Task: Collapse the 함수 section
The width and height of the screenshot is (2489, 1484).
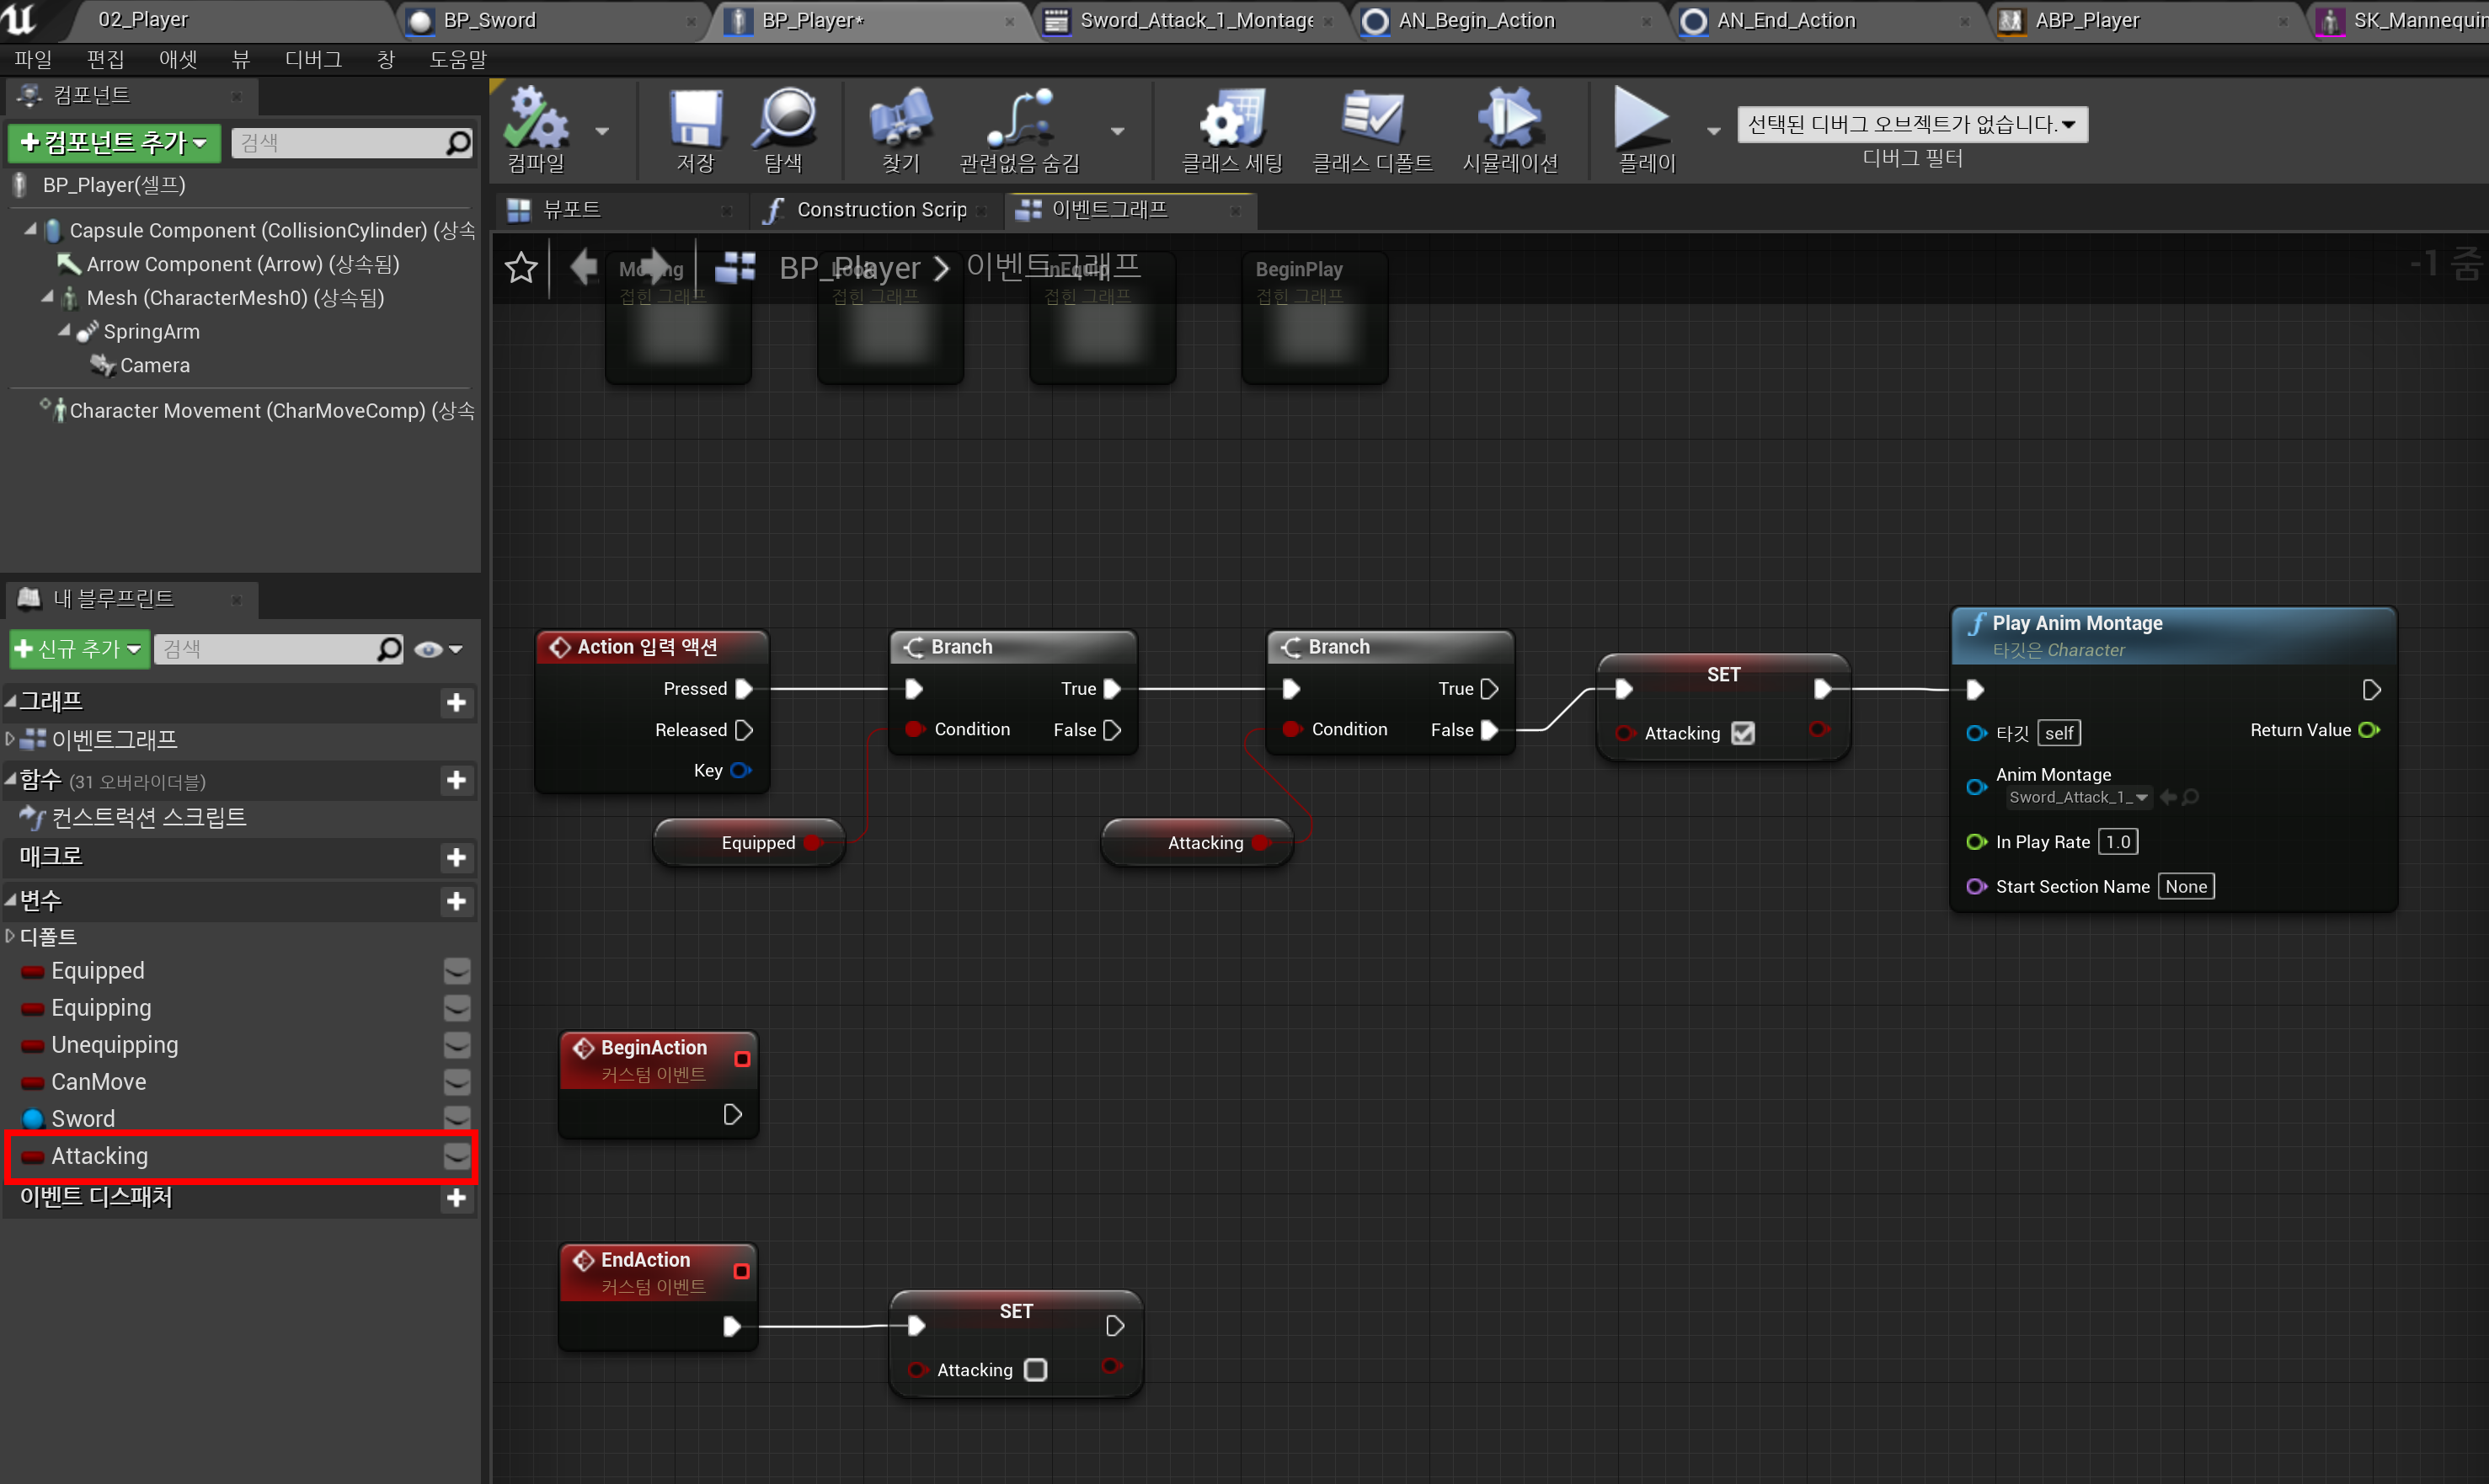Action: [x=10, y=778]
